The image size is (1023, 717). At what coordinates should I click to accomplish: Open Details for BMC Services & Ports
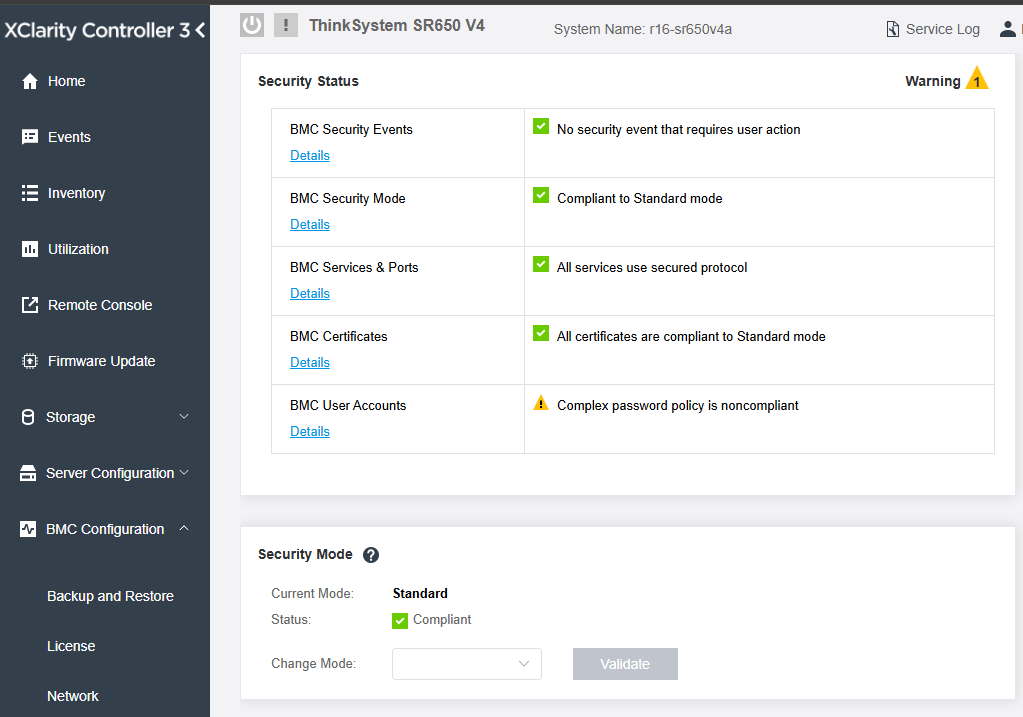tap(310, 294)
